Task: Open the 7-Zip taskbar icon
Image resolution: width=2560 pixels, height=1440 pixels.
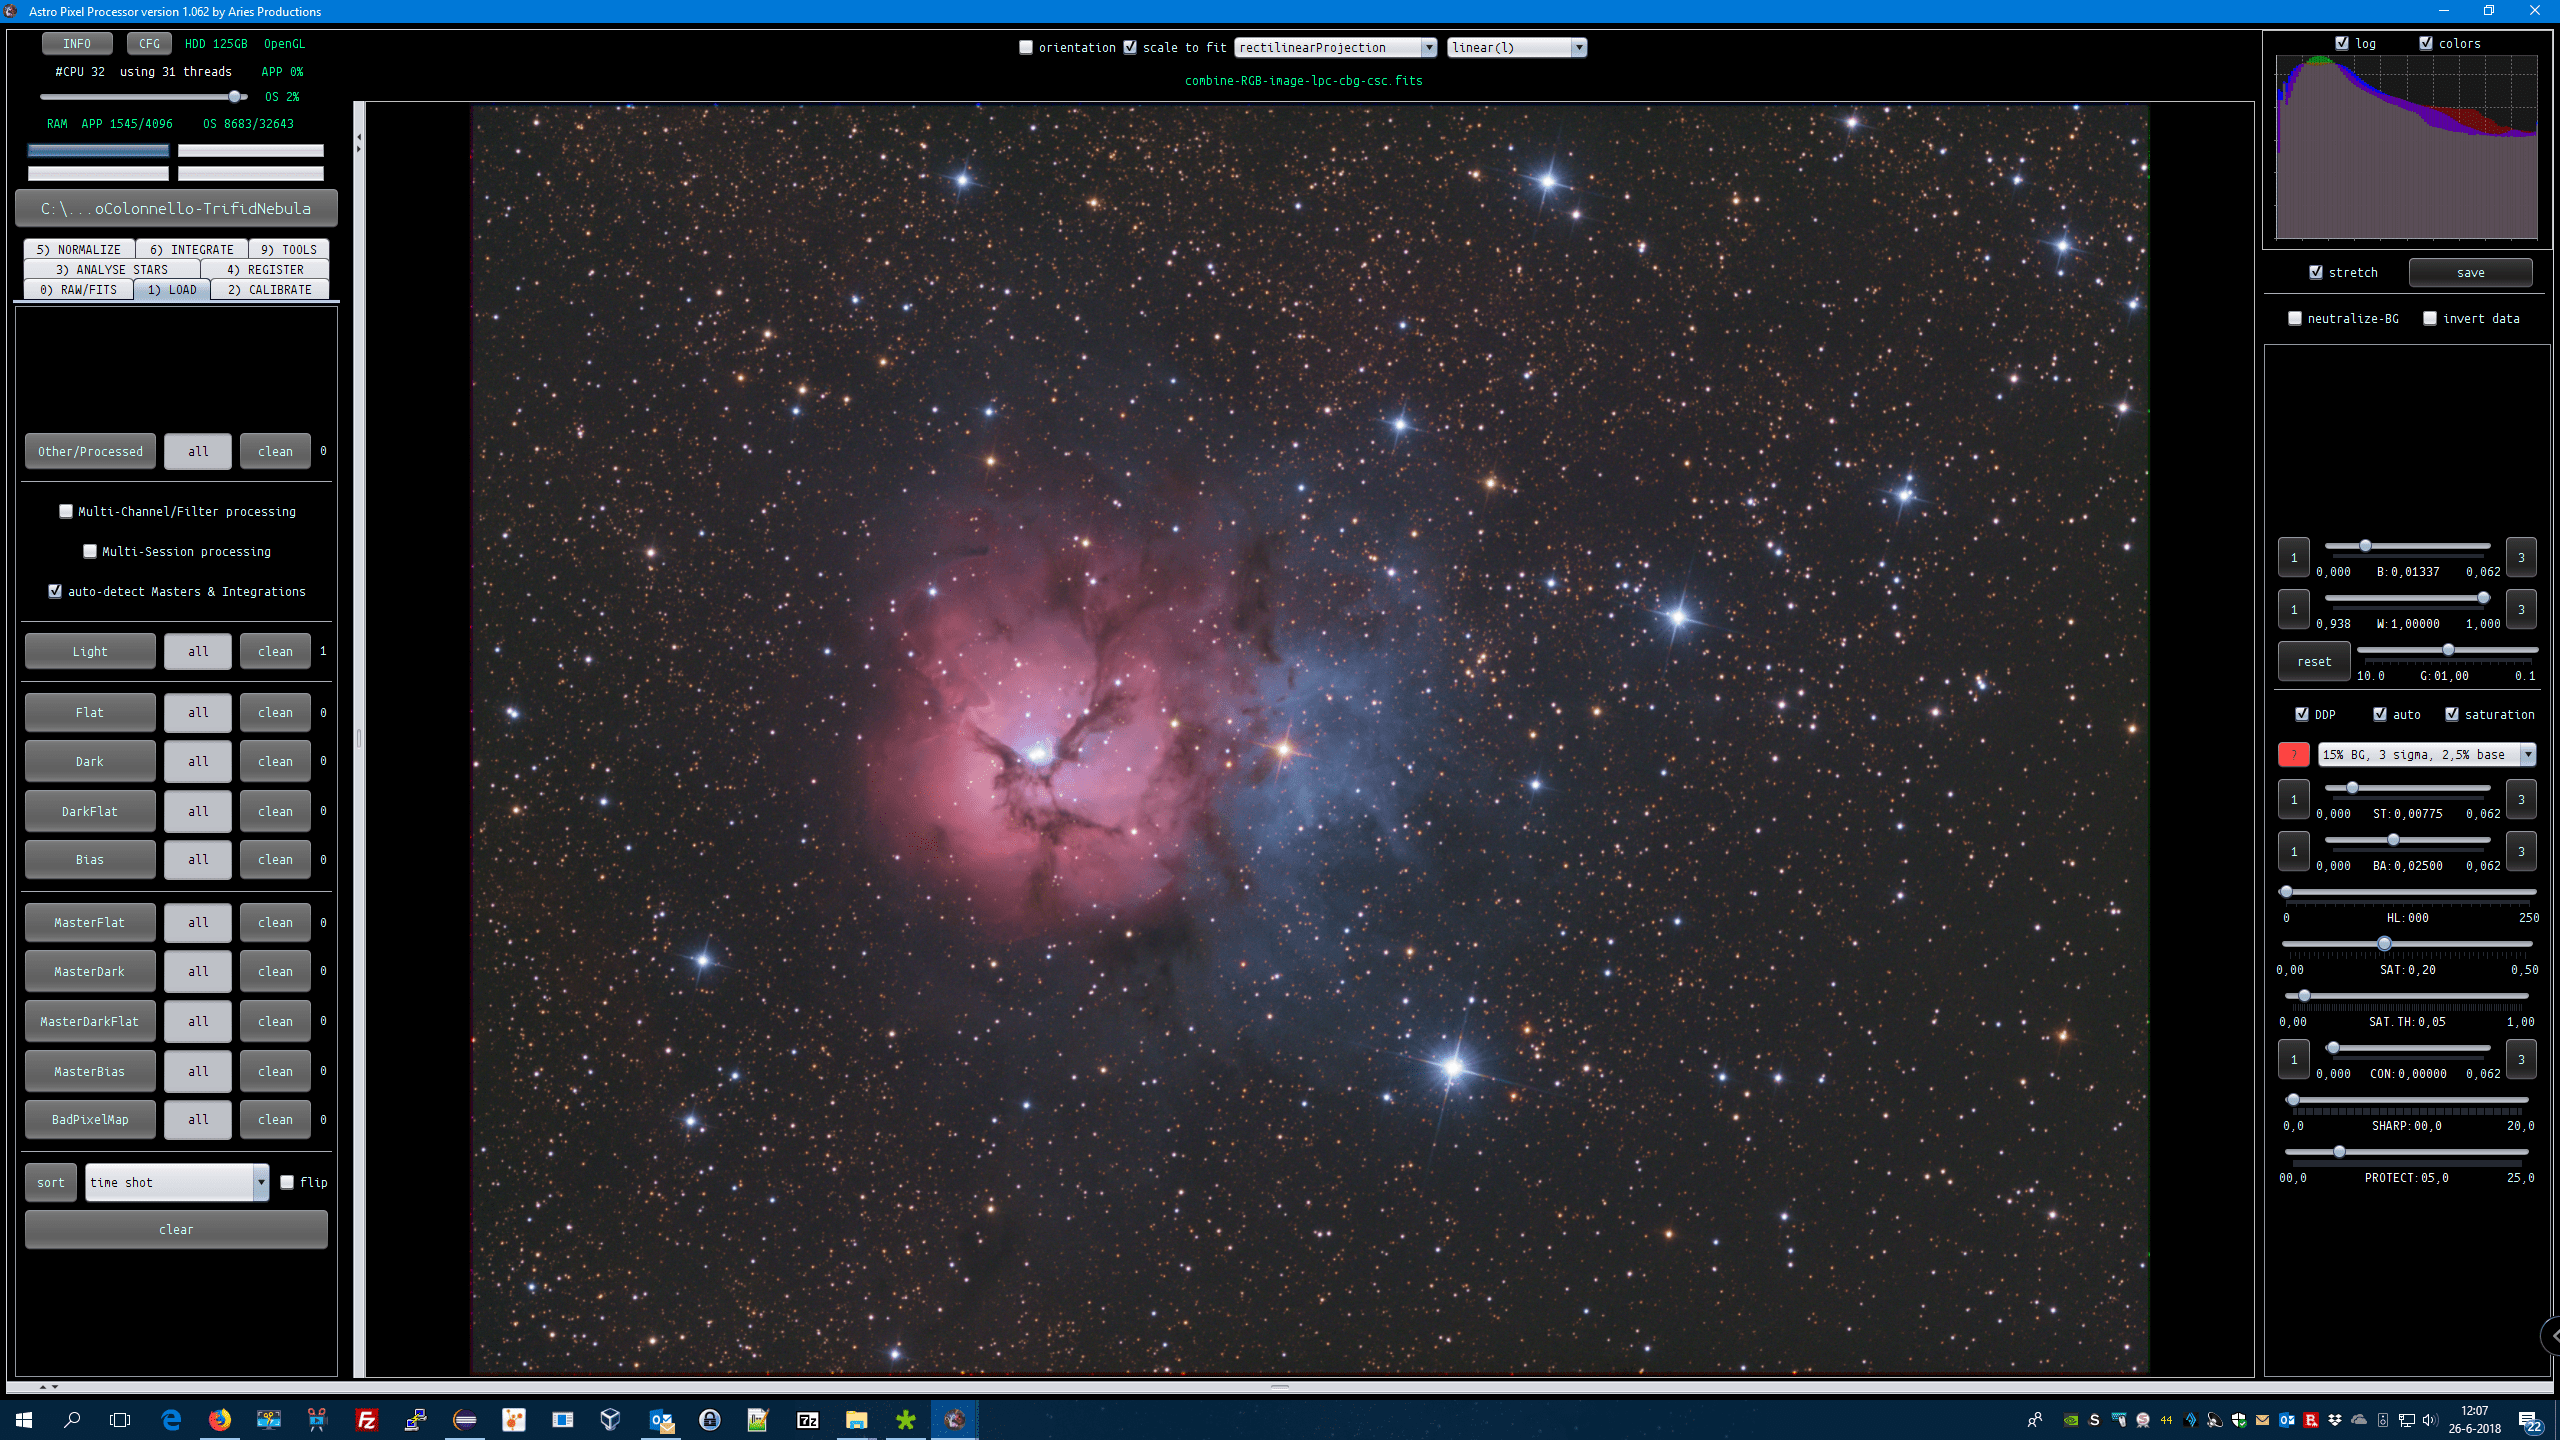Action: pyautogui.click(x=807, y=1420)
